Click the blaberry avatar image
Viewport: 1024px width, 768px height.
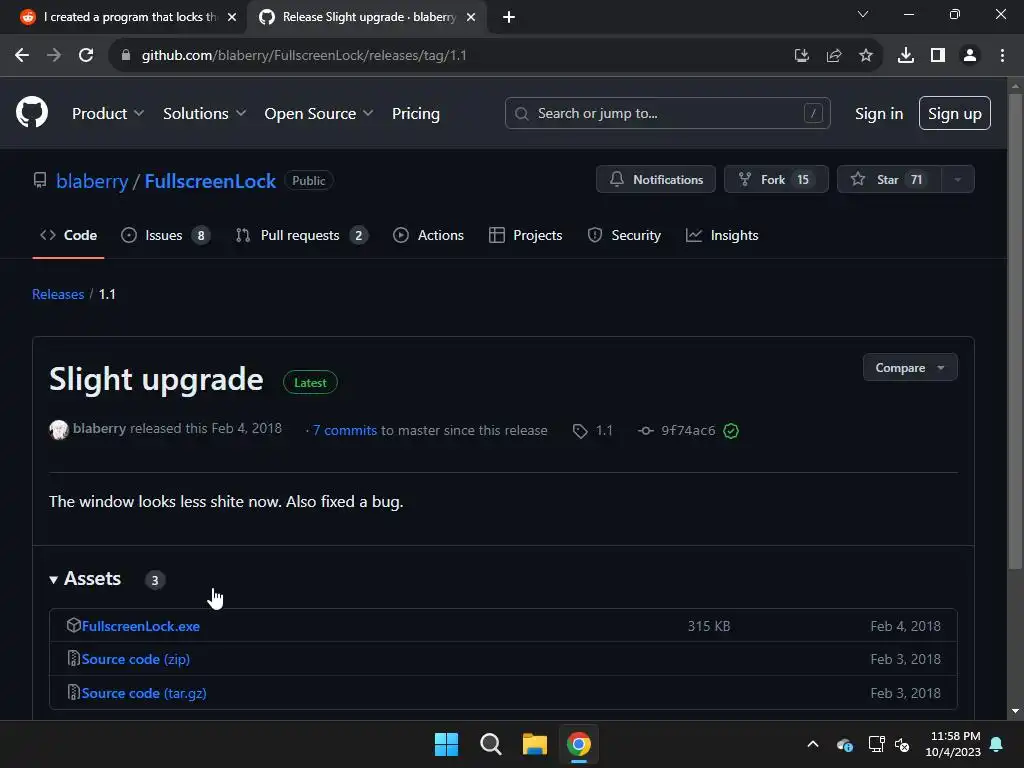pos(59,430)
